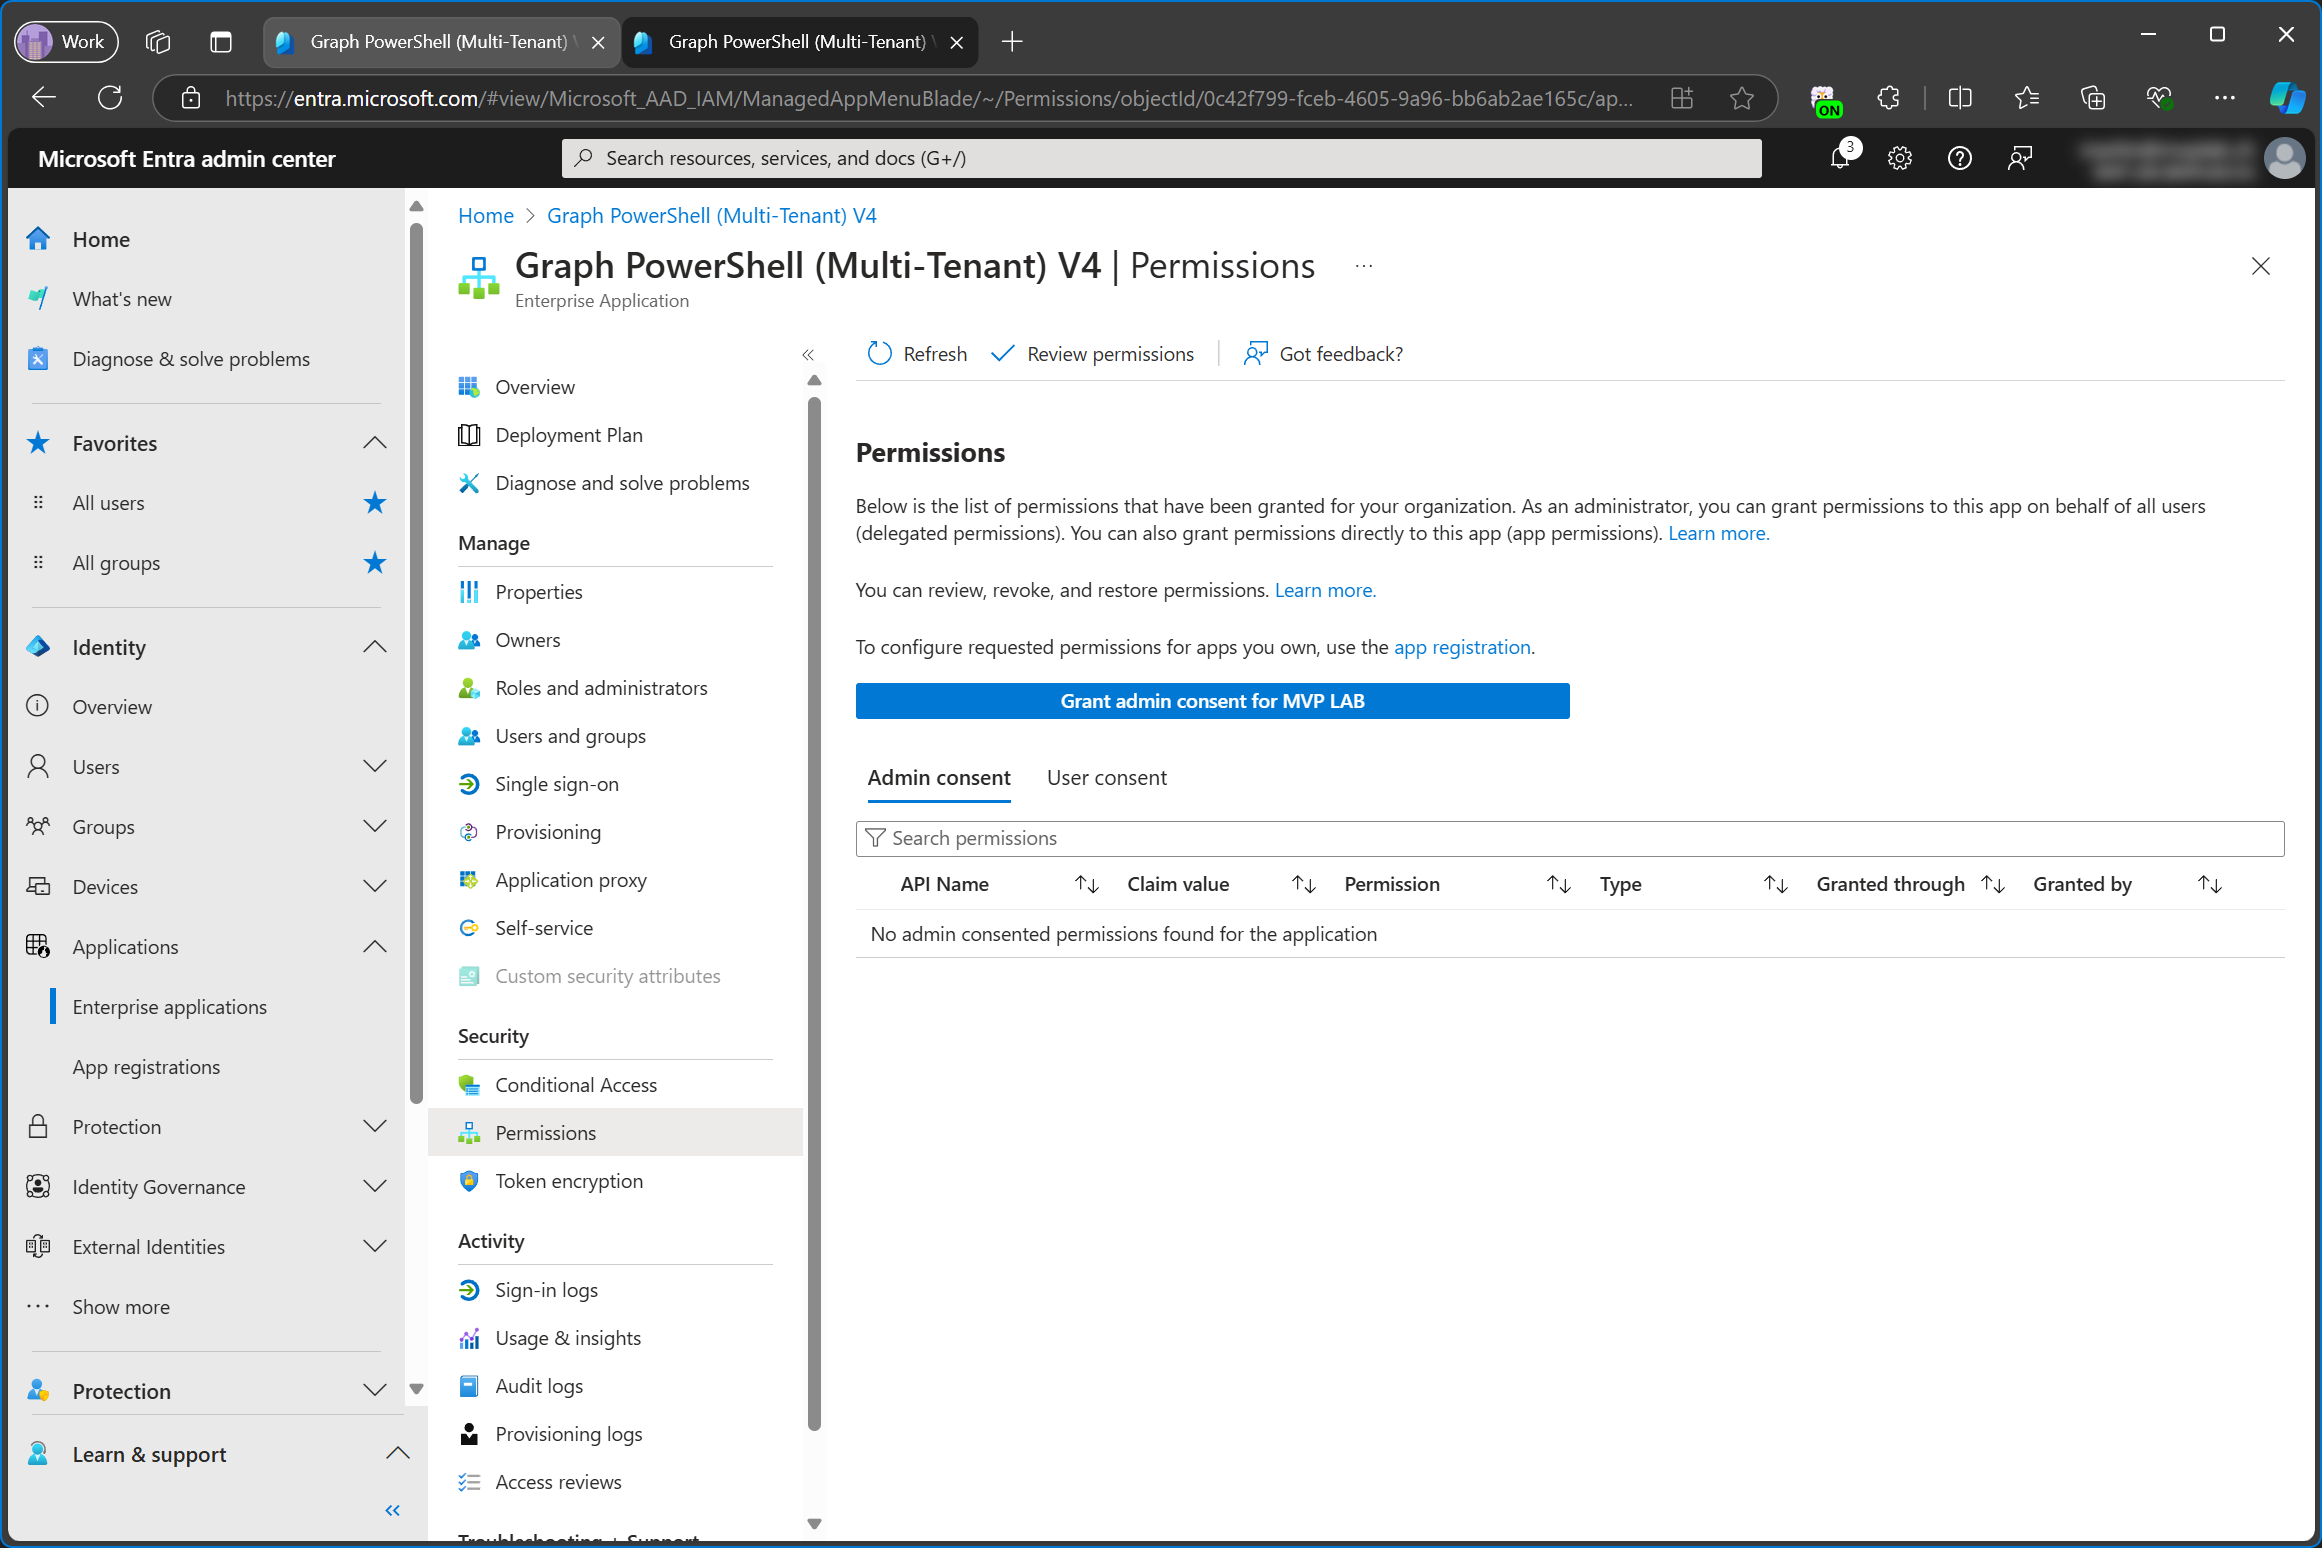Collapse the Applications menu
The image size is (2322, 1548).
tap(375, 946)
